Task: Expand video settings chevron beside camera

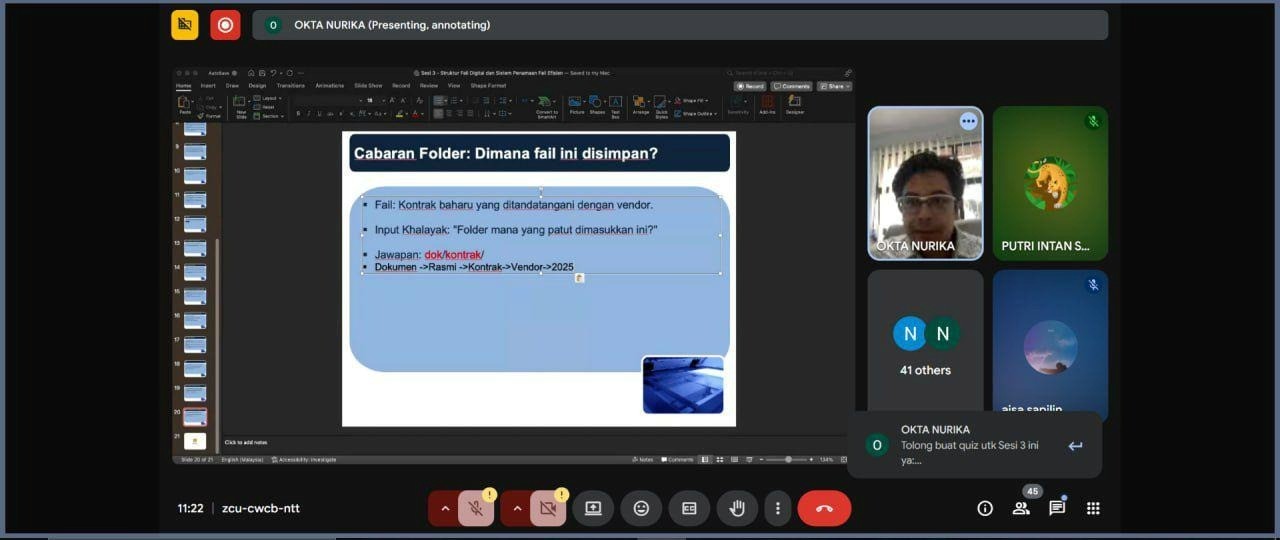Action: [517, 508]
